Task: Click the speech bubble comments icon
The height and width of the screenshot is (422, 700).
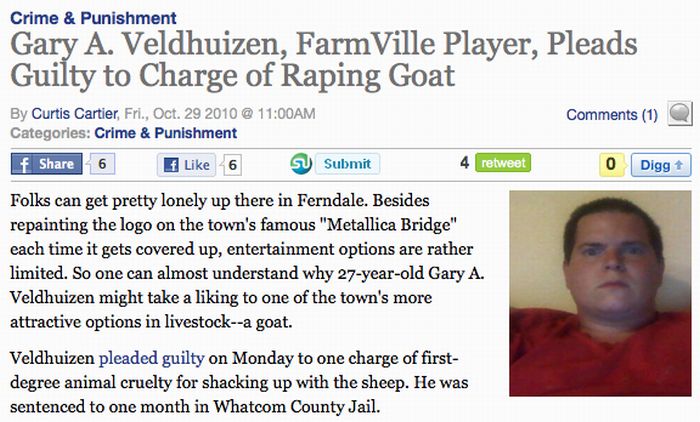Action: pyautogui.click(x=679, y=113)
